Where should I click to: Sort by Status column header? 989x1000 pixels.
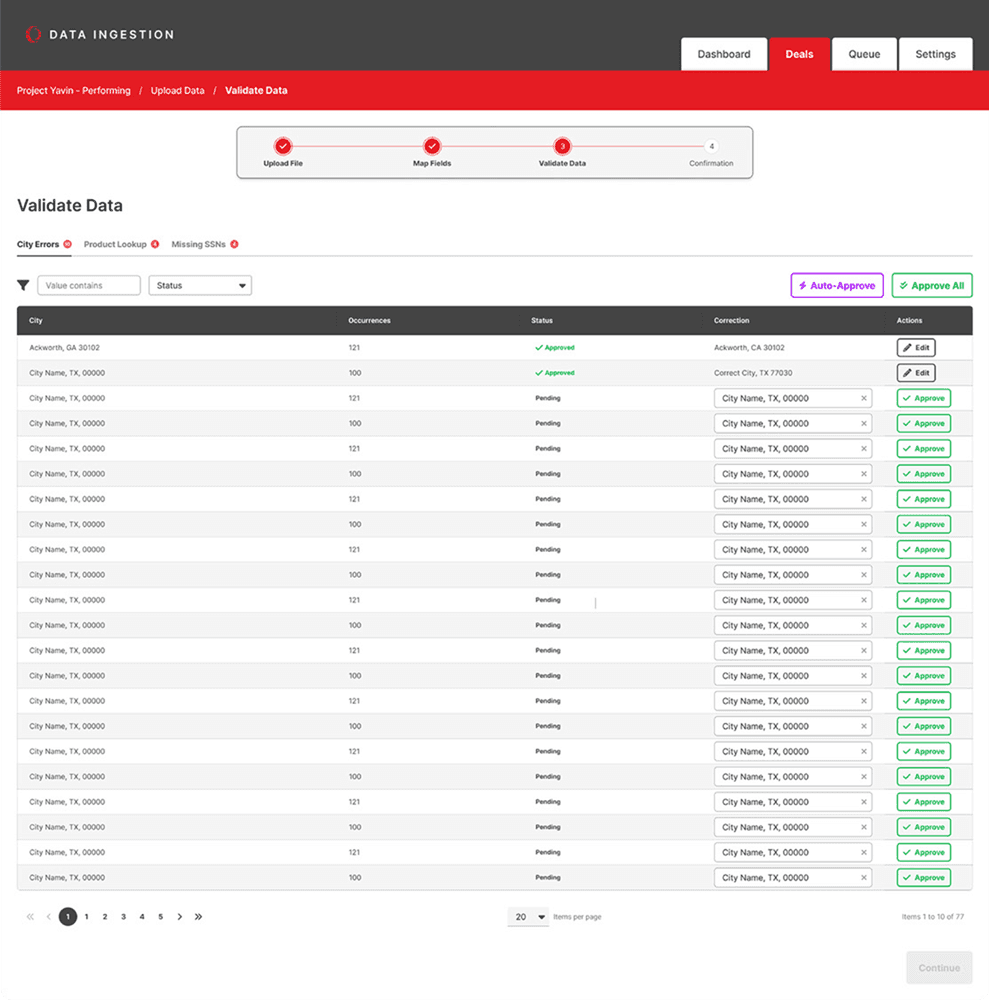click(x=542, y=320)
